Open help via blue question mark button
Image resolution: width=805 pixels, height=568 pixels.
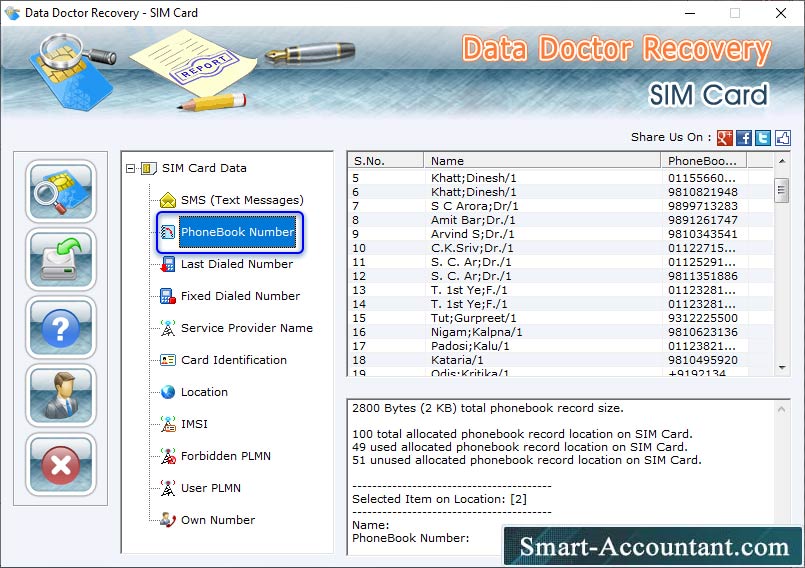[x=61, y=328]
